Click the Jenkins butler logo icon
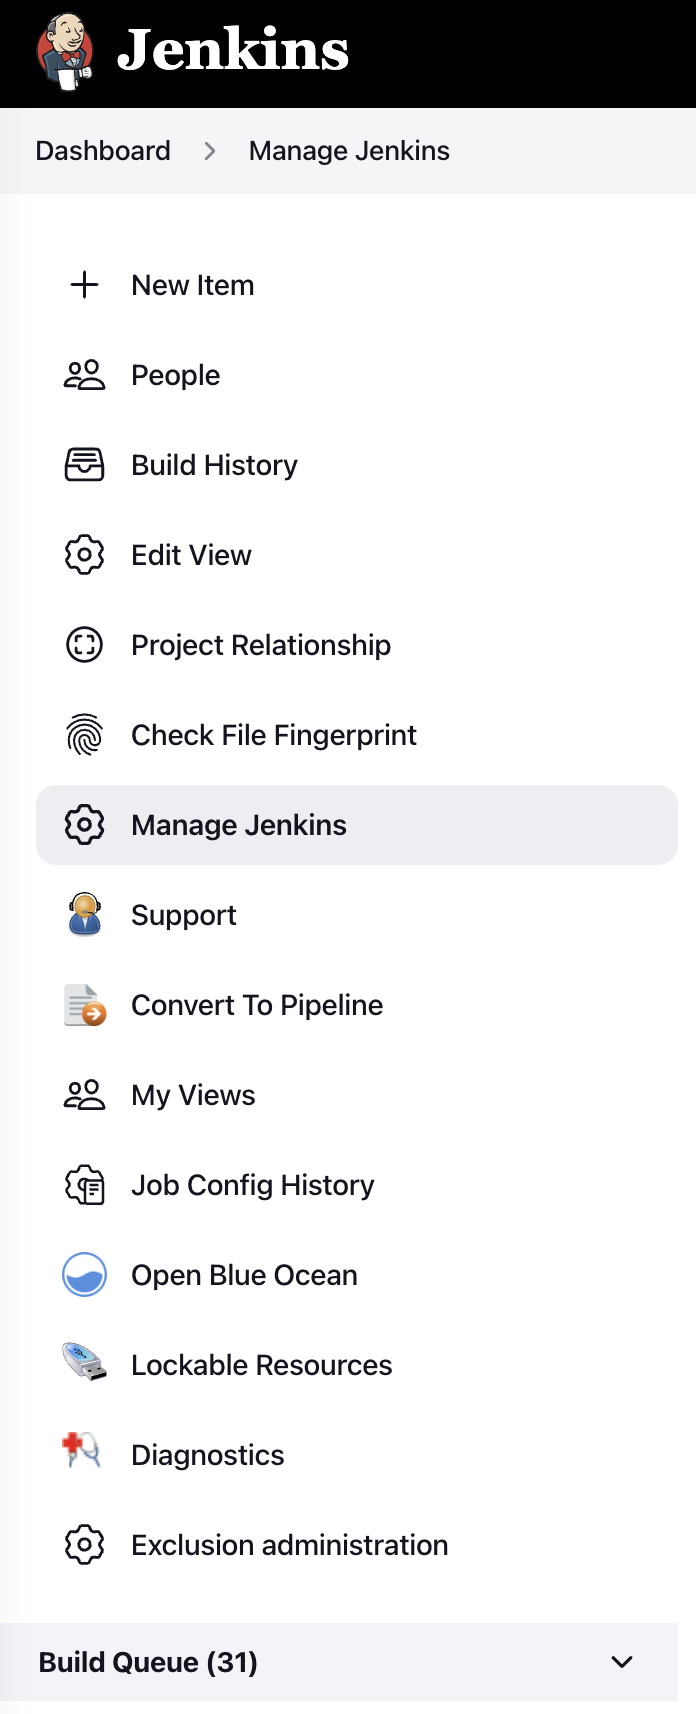 tap(66, 51)
